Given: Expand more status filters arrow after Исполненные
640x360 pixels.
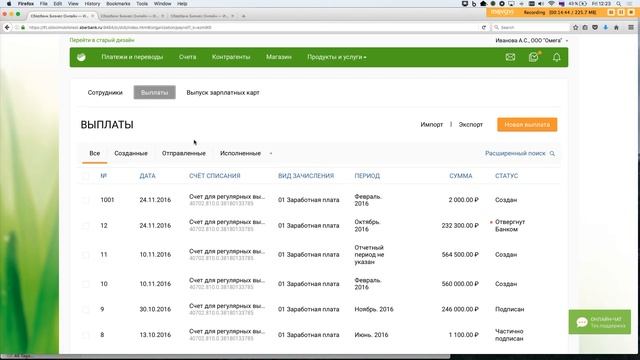Looking at the screenshot, I should point(271,153).
